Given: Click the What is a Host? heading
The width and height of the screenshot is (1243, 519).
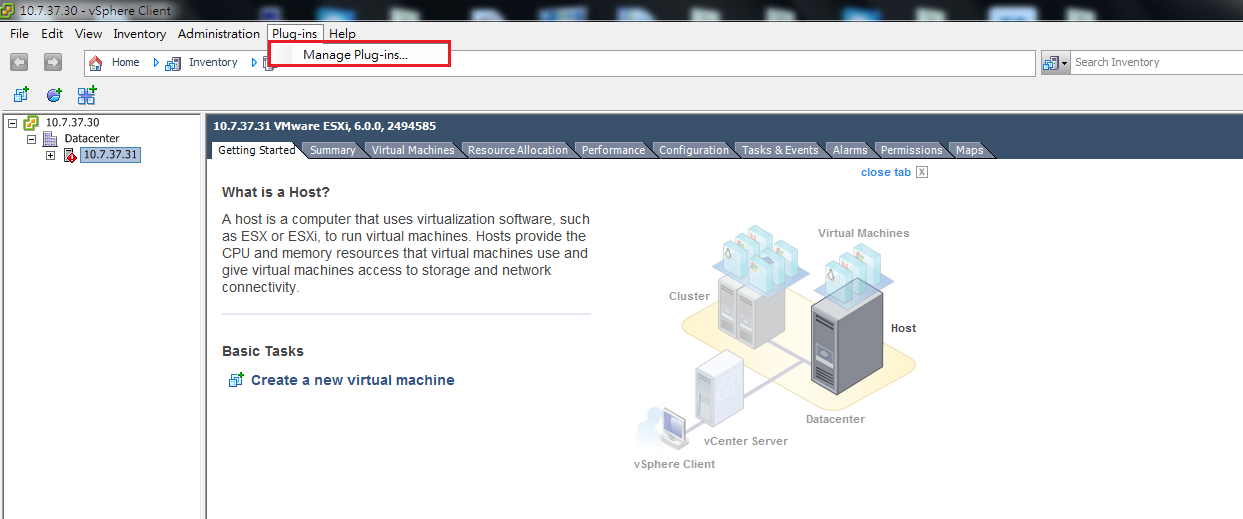Looking at the screenshot, I should point(276,192).
